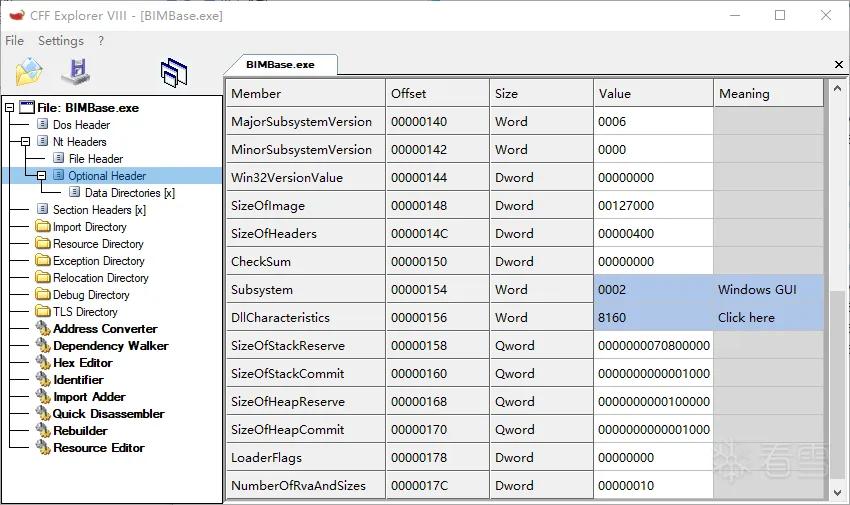This screenshot has height=505, width=850.
Task: Click the Win32VersionValue member cell
Action: coord(305,177)
